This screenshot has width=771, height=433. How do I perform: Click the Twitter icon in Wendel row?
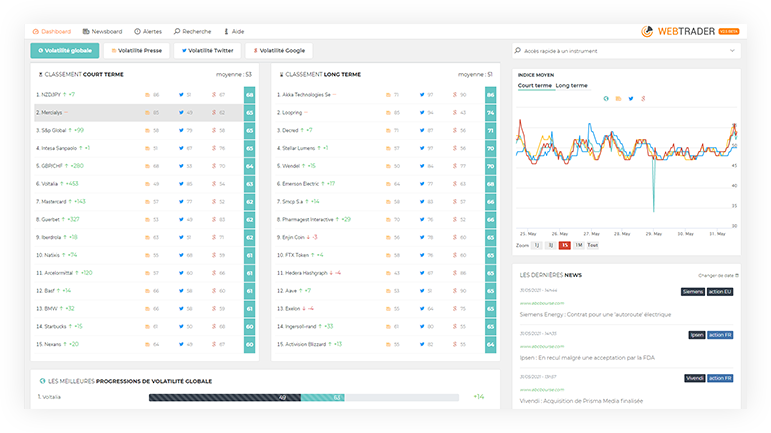pos(422,166)
